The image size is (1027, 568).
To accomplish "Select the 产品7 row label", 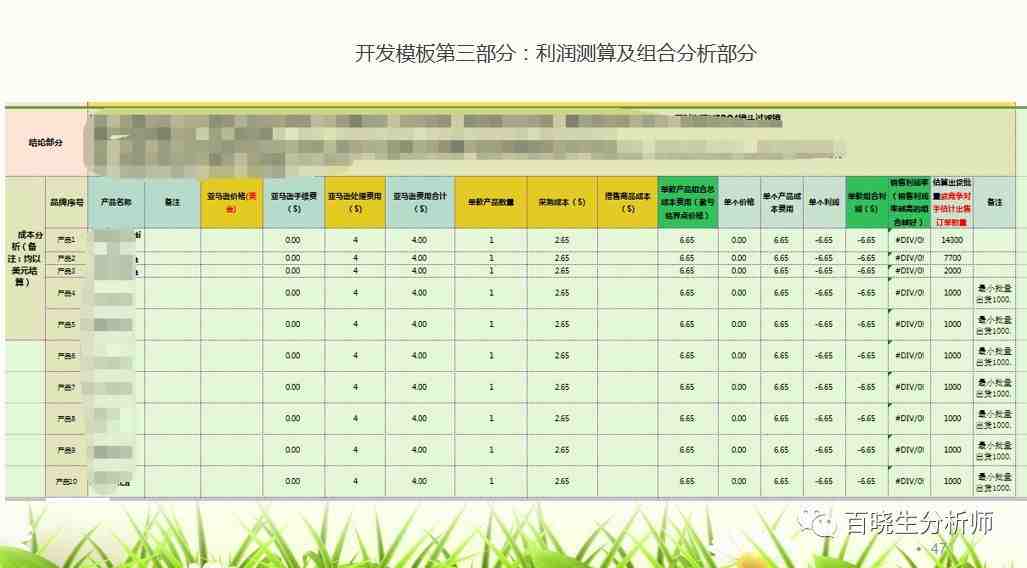I will (x=67, y=387).
